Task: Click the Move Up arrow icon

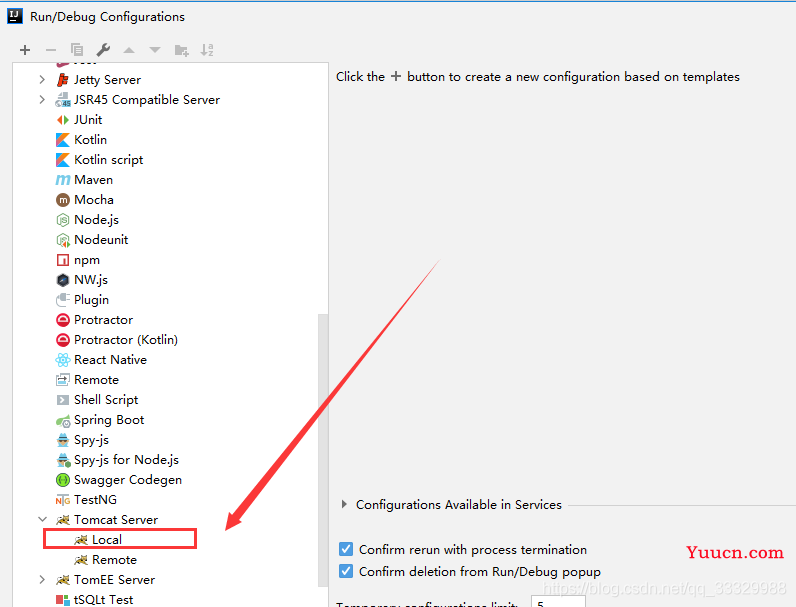Action: click(129, 50)
